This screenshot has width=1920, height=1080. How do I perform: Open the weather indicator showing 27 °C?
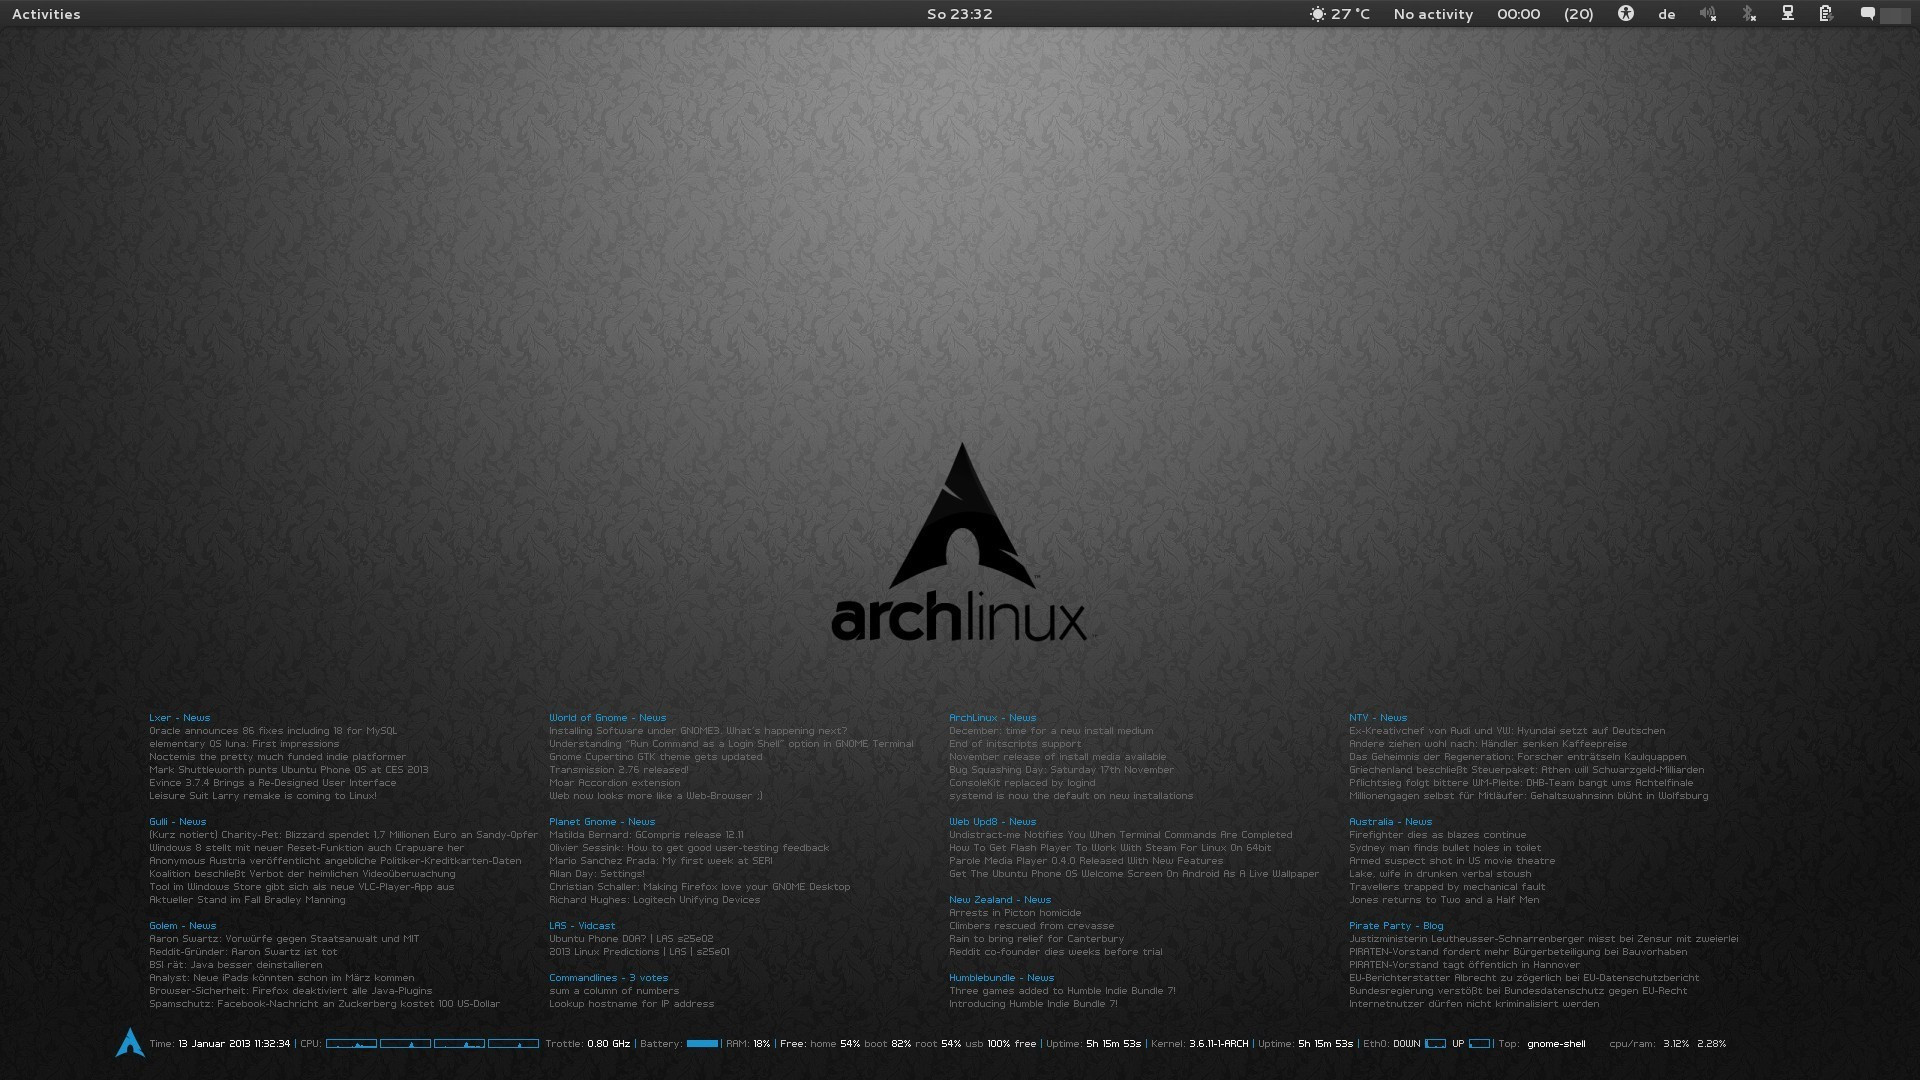1339,14
